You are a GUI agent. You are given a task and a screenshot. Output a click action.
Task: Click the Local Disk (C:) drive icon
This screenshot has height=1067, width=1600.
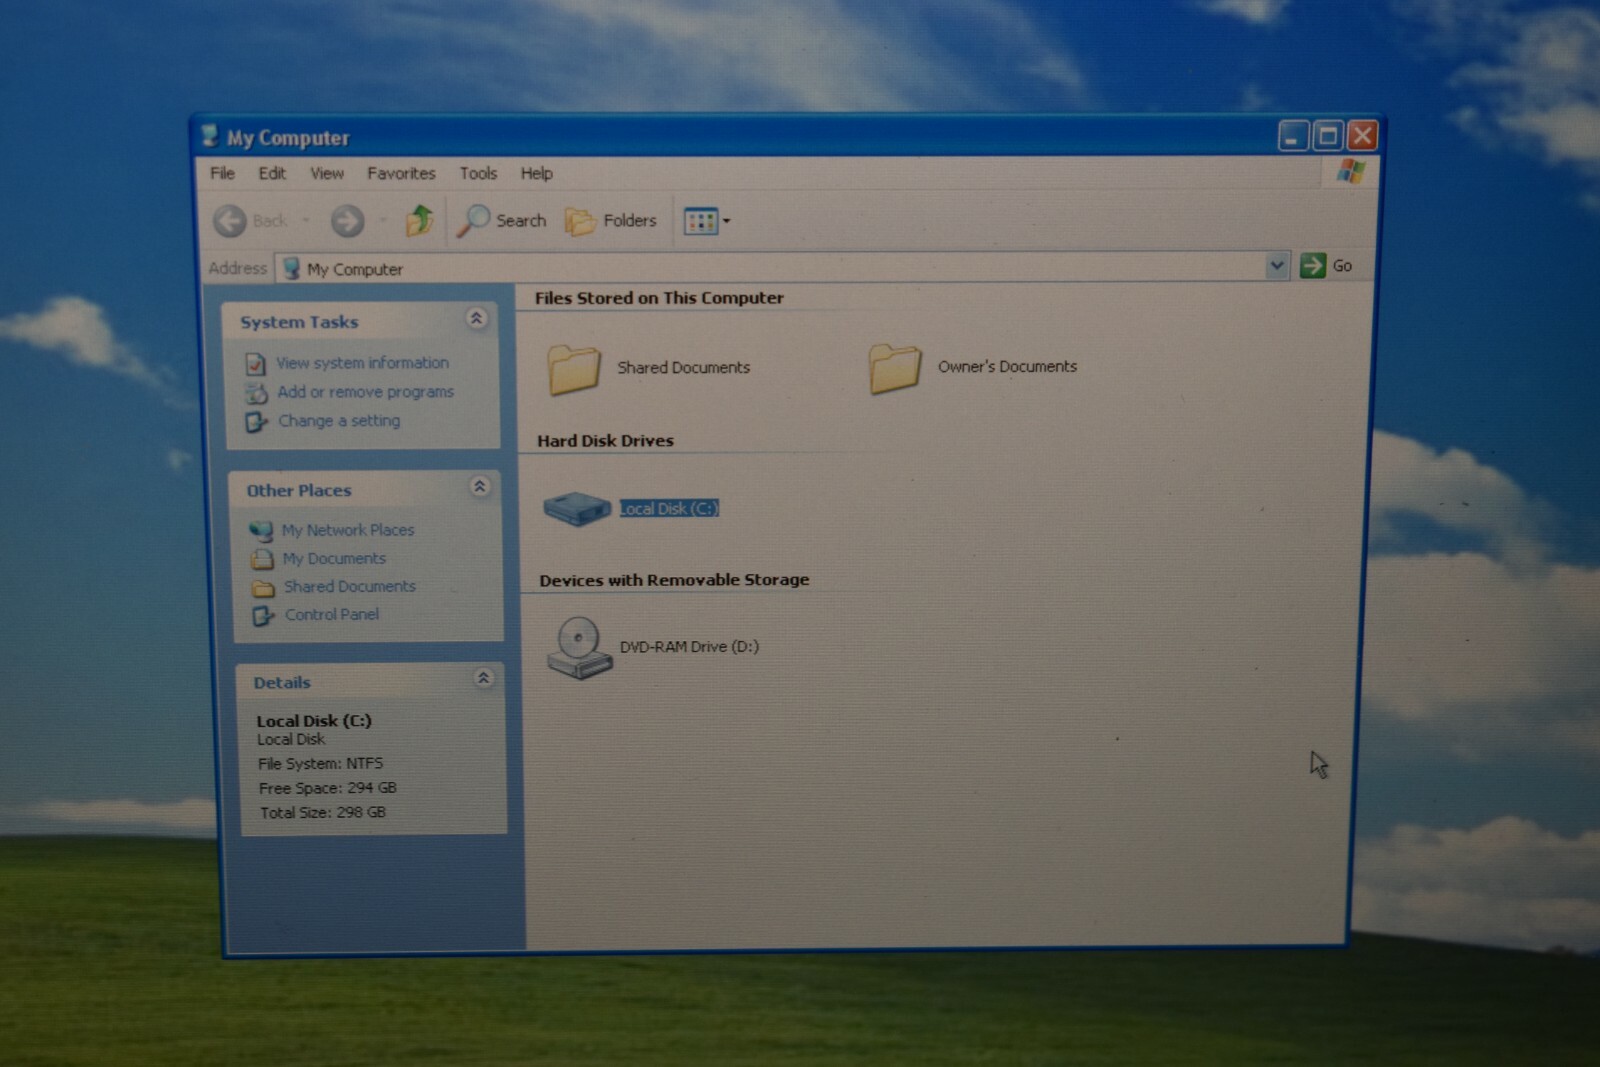pyautogui.click(x=576, y=508)
